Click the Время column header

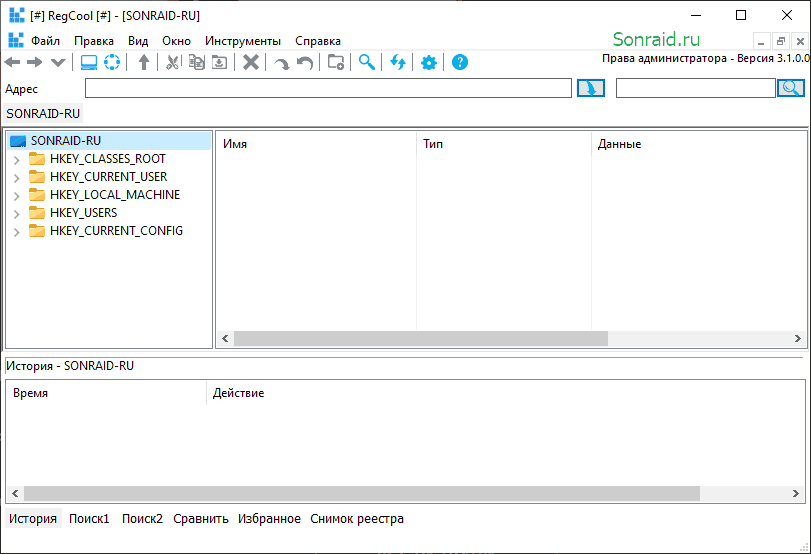106,393
